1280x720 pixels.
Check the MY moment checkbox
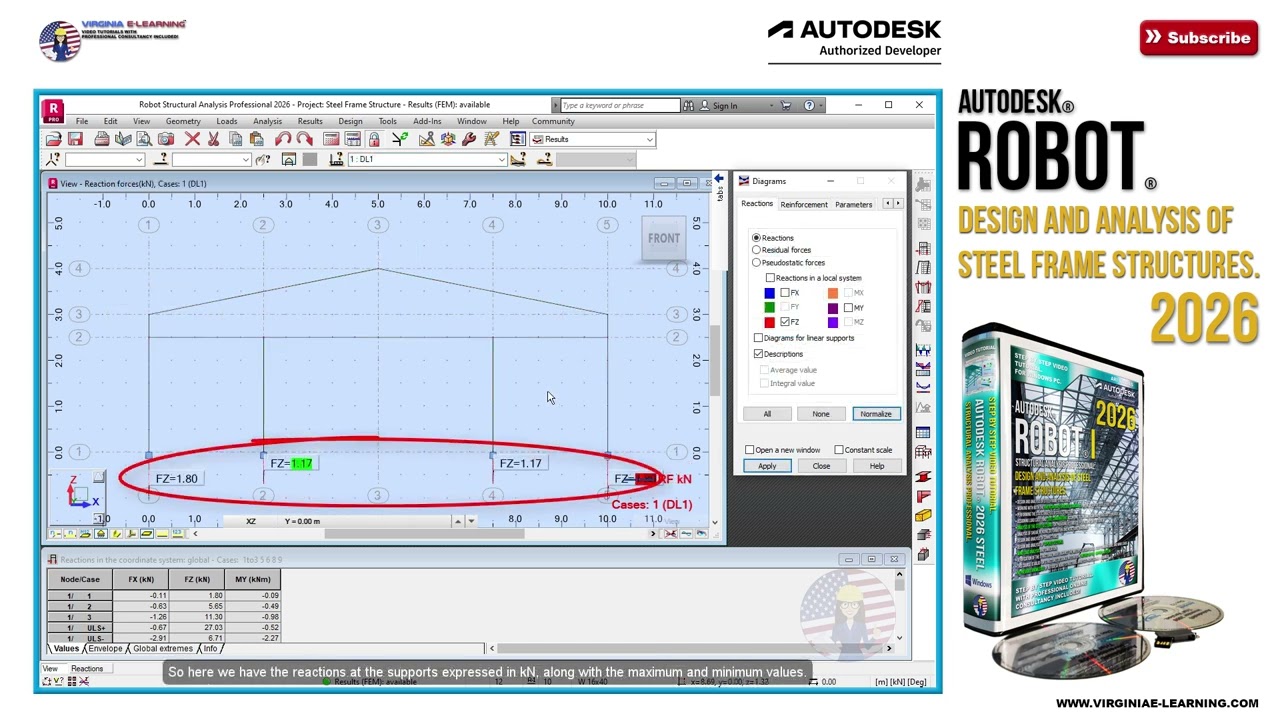848,308
